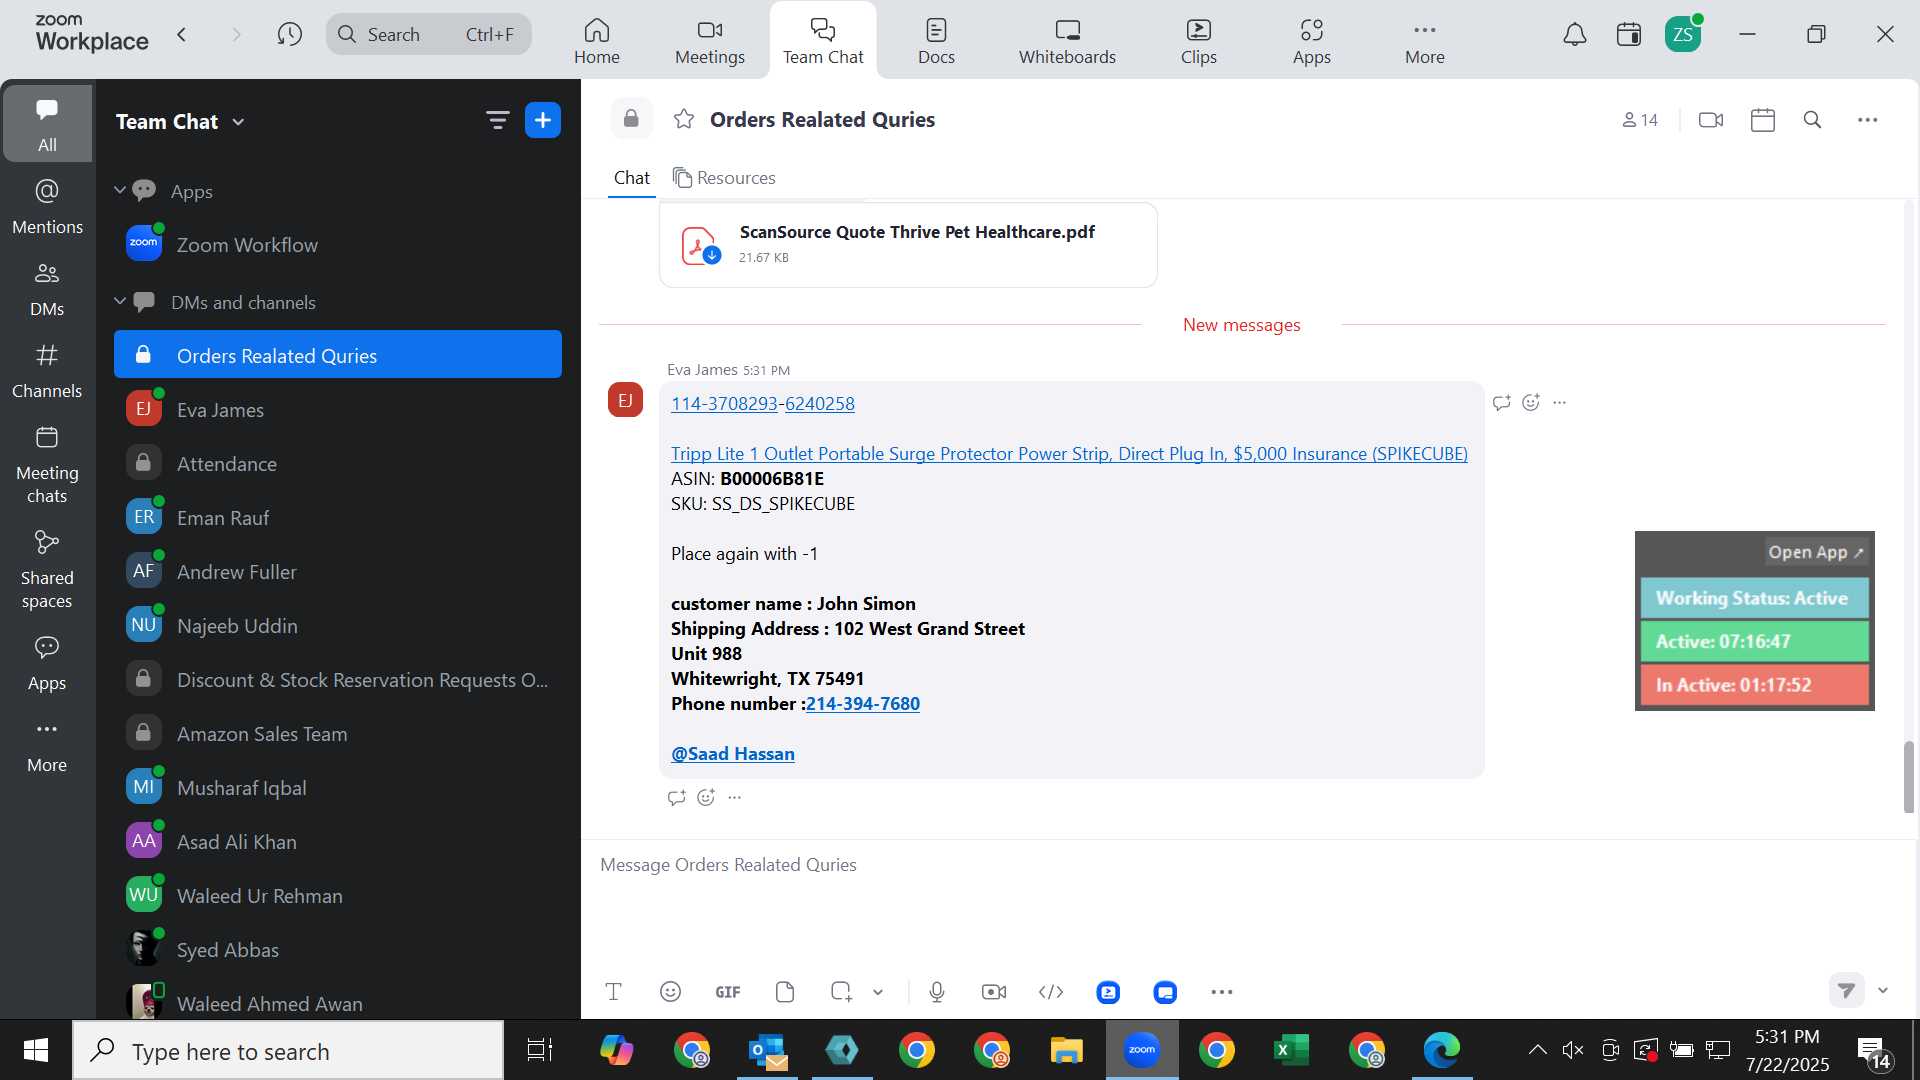The width and height of the screenshot is (1920, 1080).
Task: View the 14 channel members
Action: [1640, 120]
